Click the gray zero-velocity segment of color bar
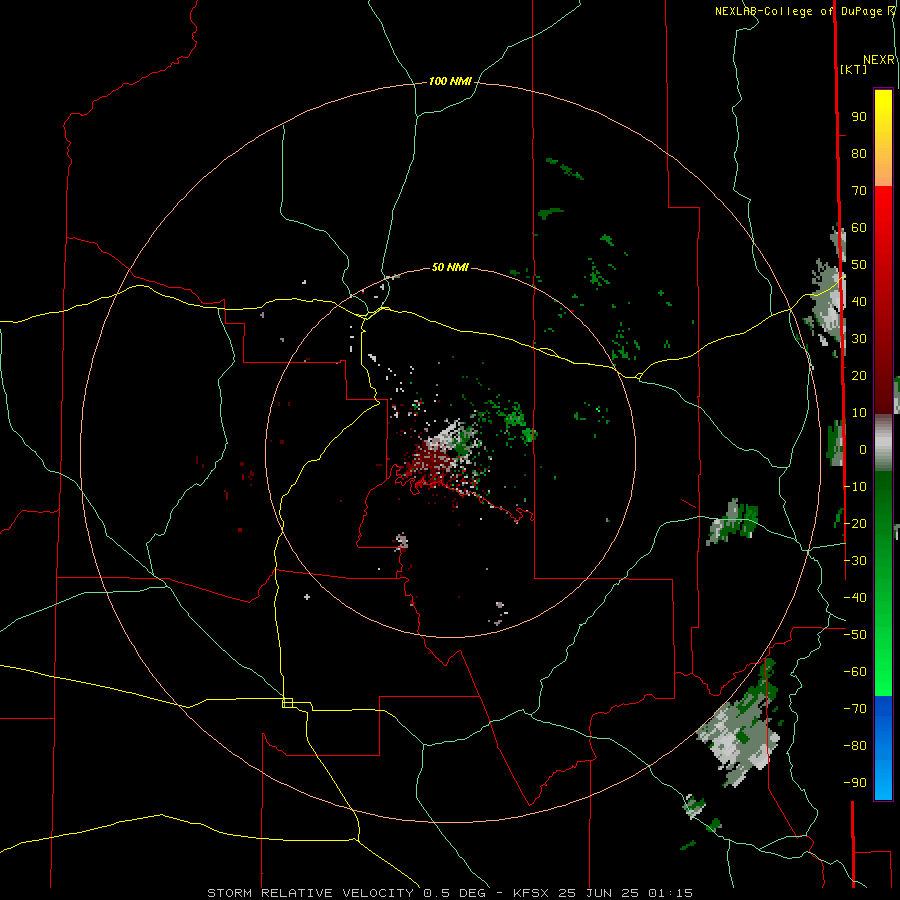This screenshot has height=900, width=900. (x=883, y=443)
